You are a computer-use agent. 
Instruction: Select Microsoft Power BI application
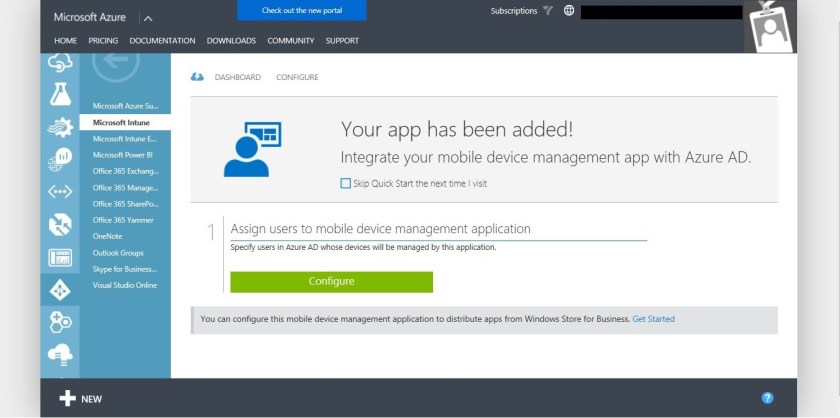click(x=125, y=155)
